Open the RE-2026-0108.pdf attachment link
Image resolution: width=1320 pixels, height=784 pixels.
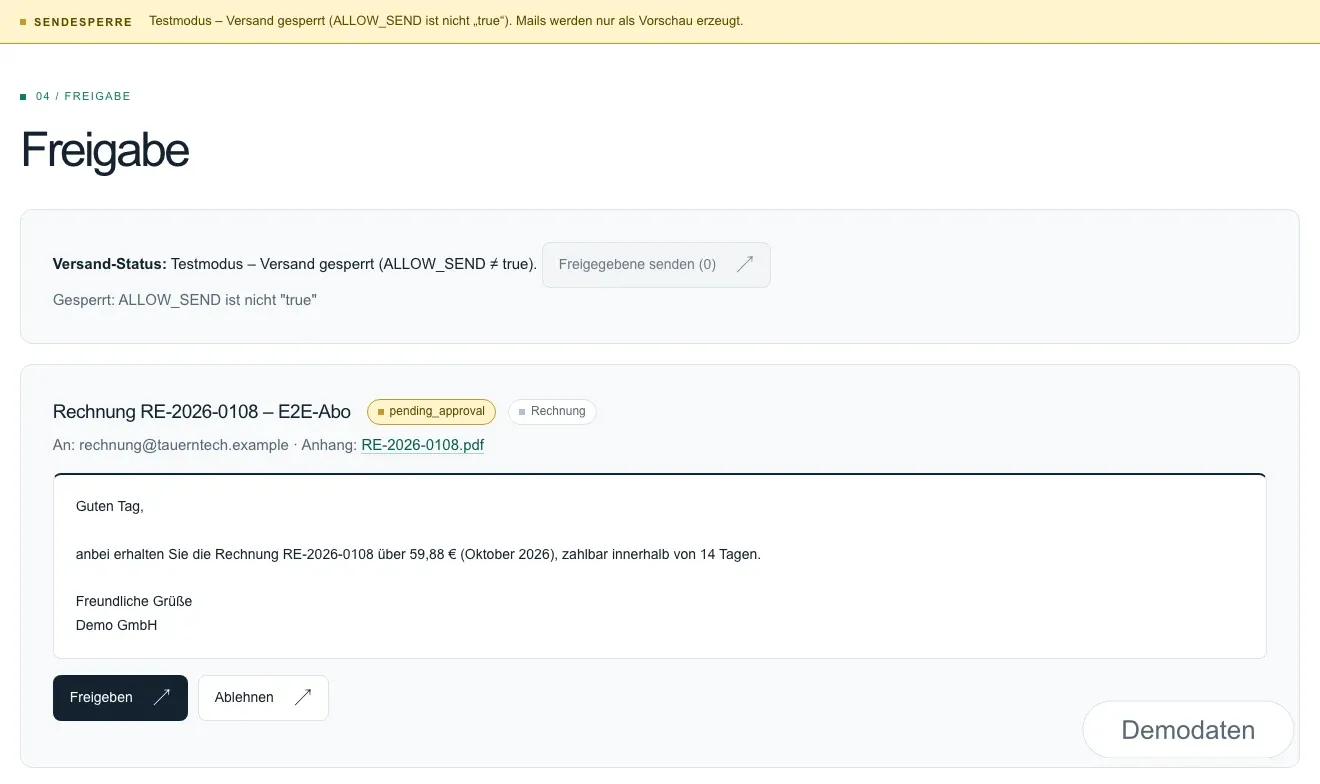click(x=423, y=445)
